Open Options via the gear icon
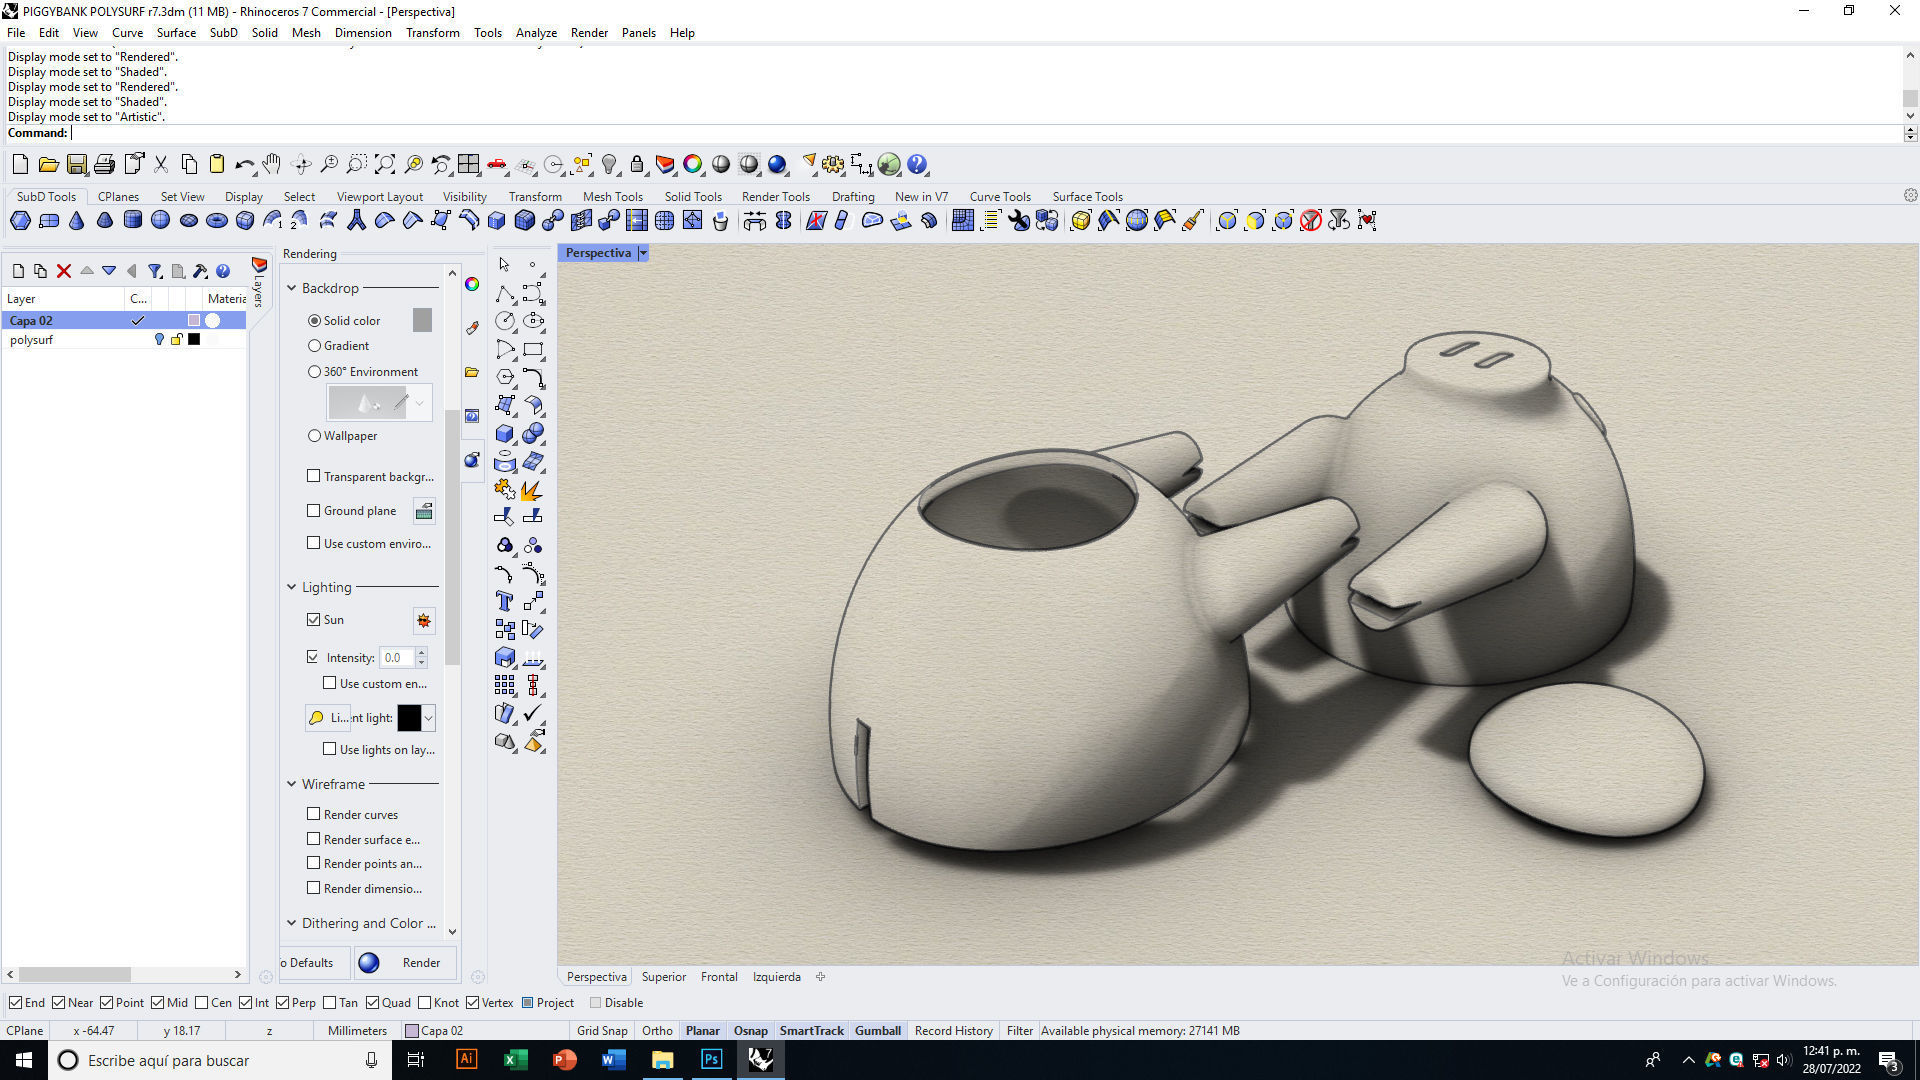Viewport: 1920px width, 1080px height. click(x=833, y=165)
